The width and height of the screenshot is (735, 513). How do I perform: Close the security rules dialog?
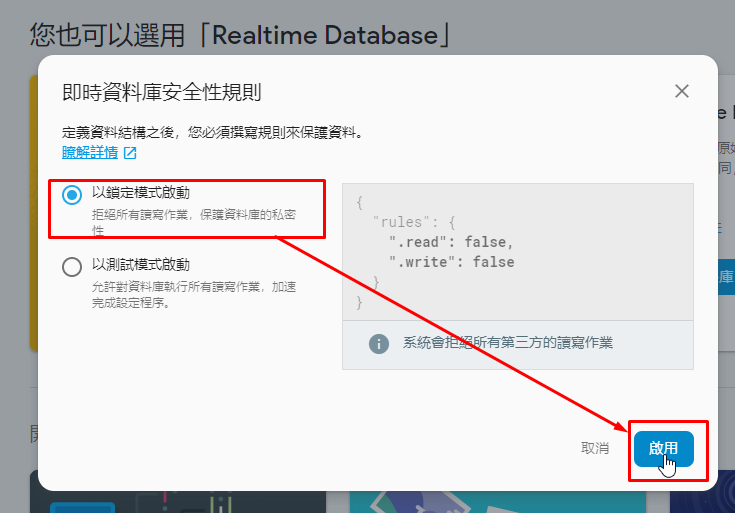click(682, 91)
